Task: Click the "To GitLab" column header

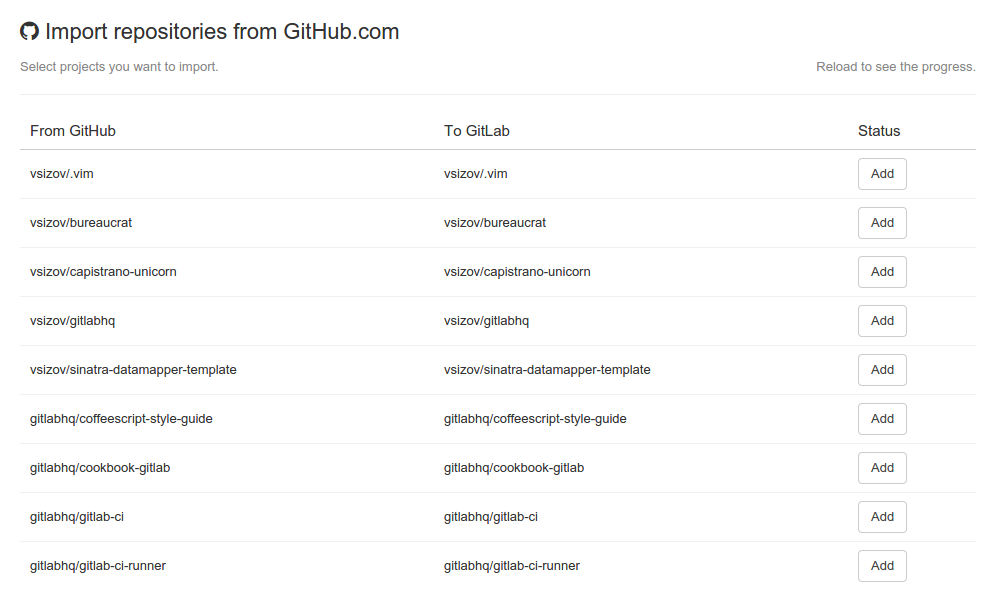Action: click(477, 131)
